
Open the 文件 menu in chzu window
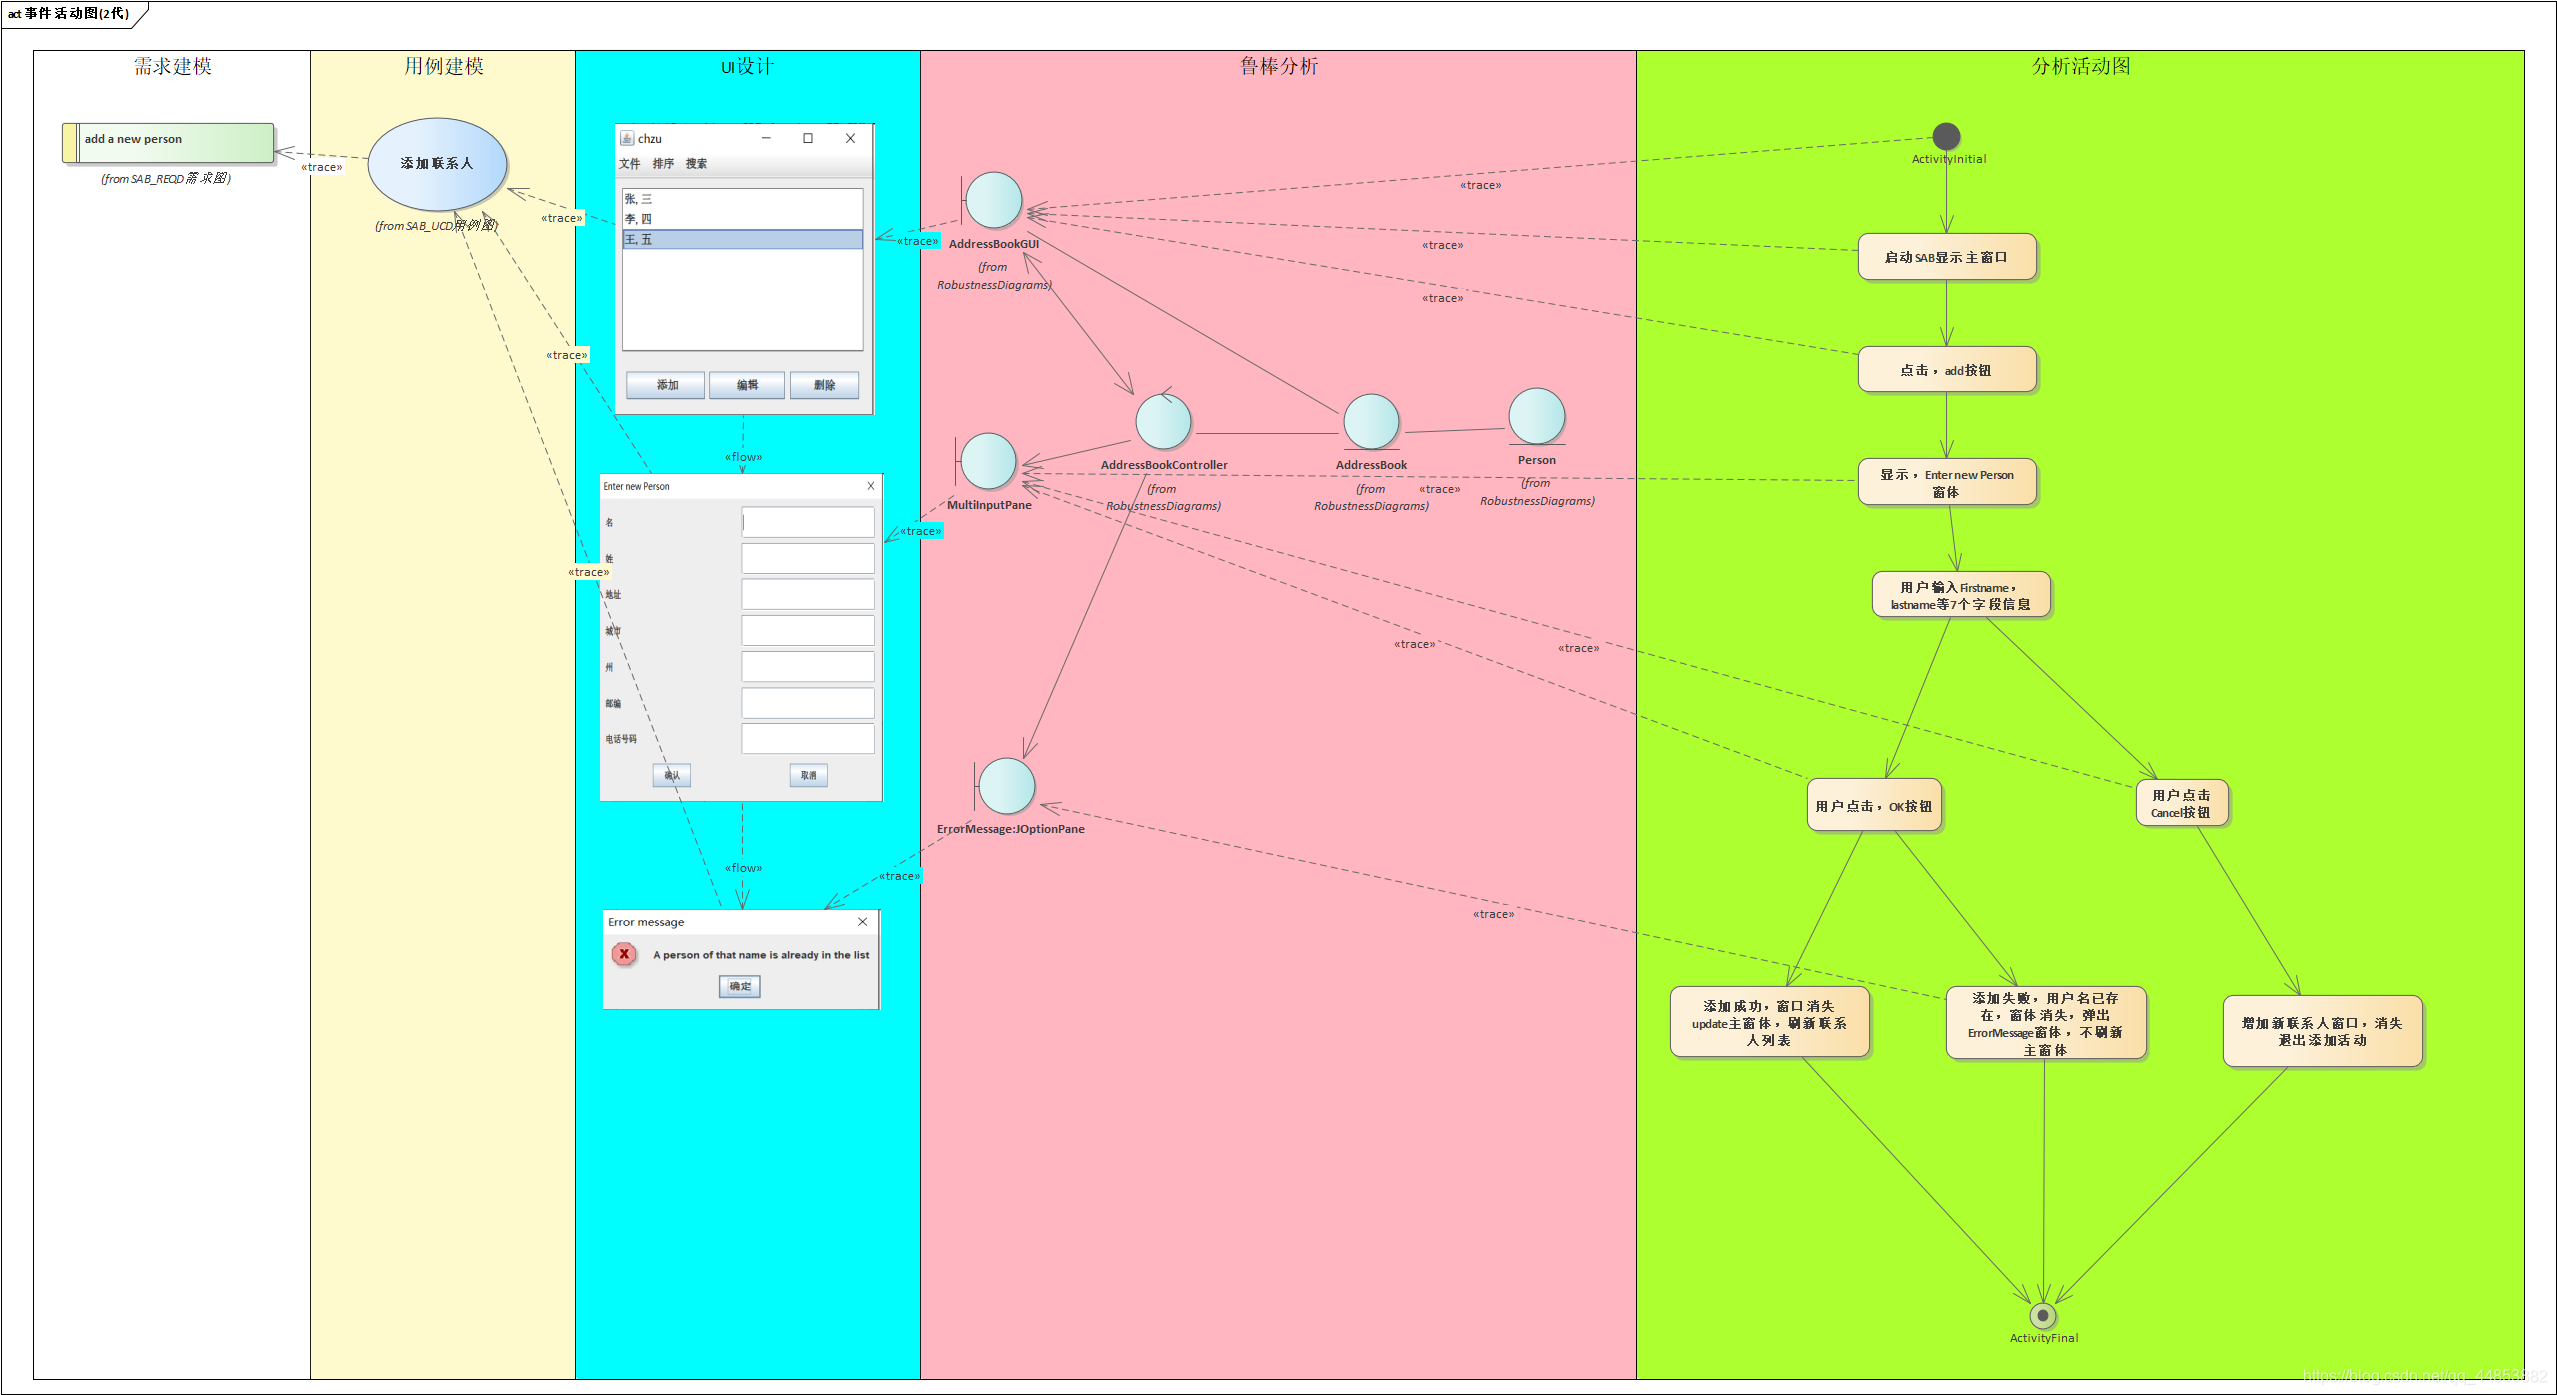(629, 164)
